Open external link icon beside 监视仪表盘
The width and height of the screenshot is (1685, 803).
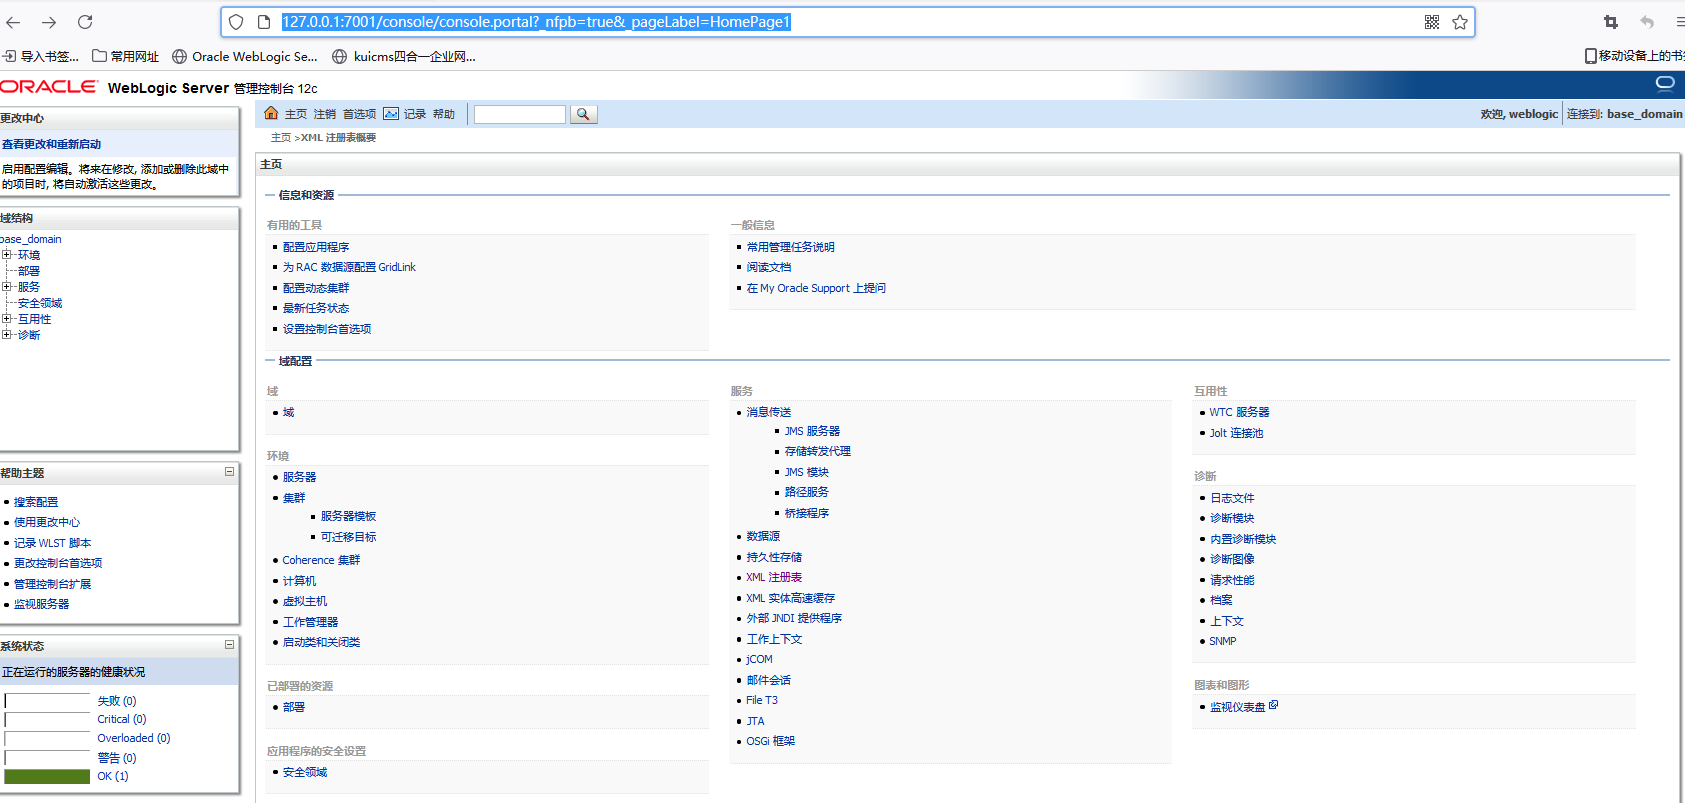pyautogui.click(x=1274, y=705)
